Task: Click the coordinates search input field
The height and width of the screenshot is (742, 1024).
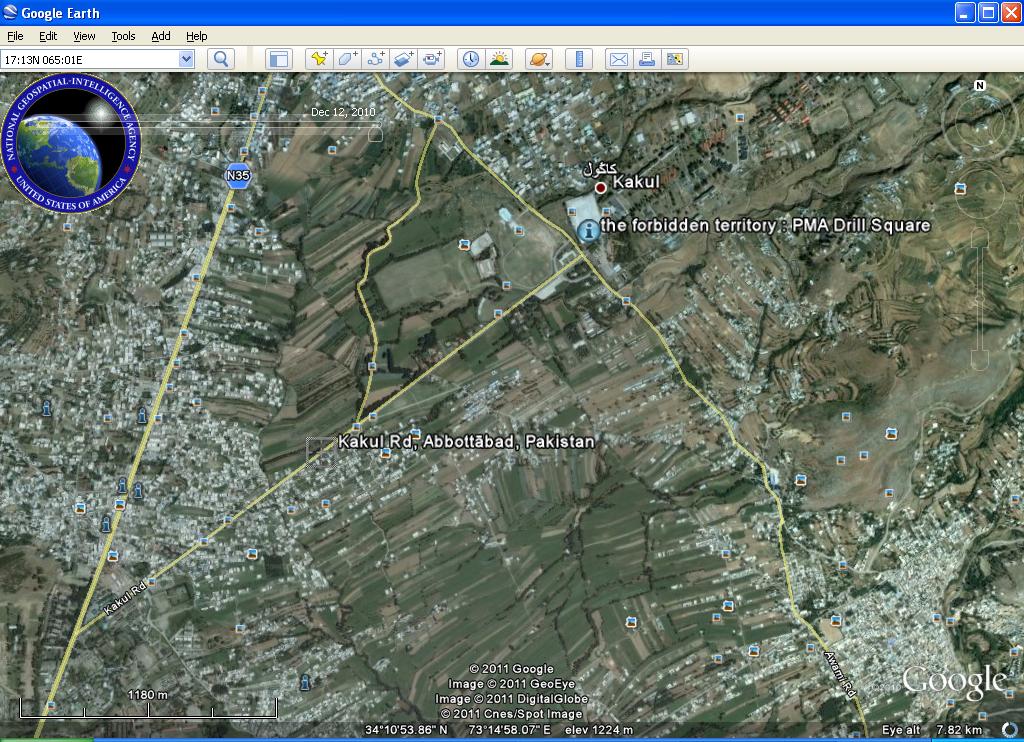Action: click(90, 59)
